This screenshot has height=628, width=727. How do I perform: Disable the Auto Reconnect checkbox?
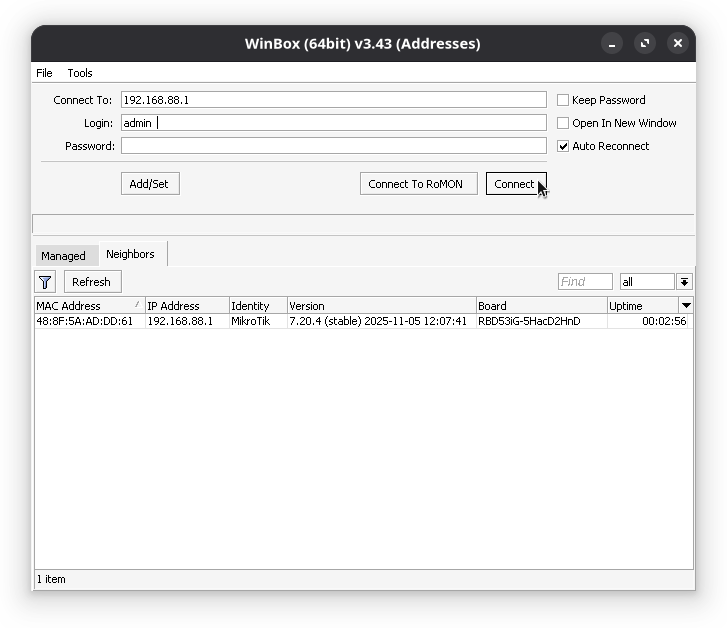(563, 146)
